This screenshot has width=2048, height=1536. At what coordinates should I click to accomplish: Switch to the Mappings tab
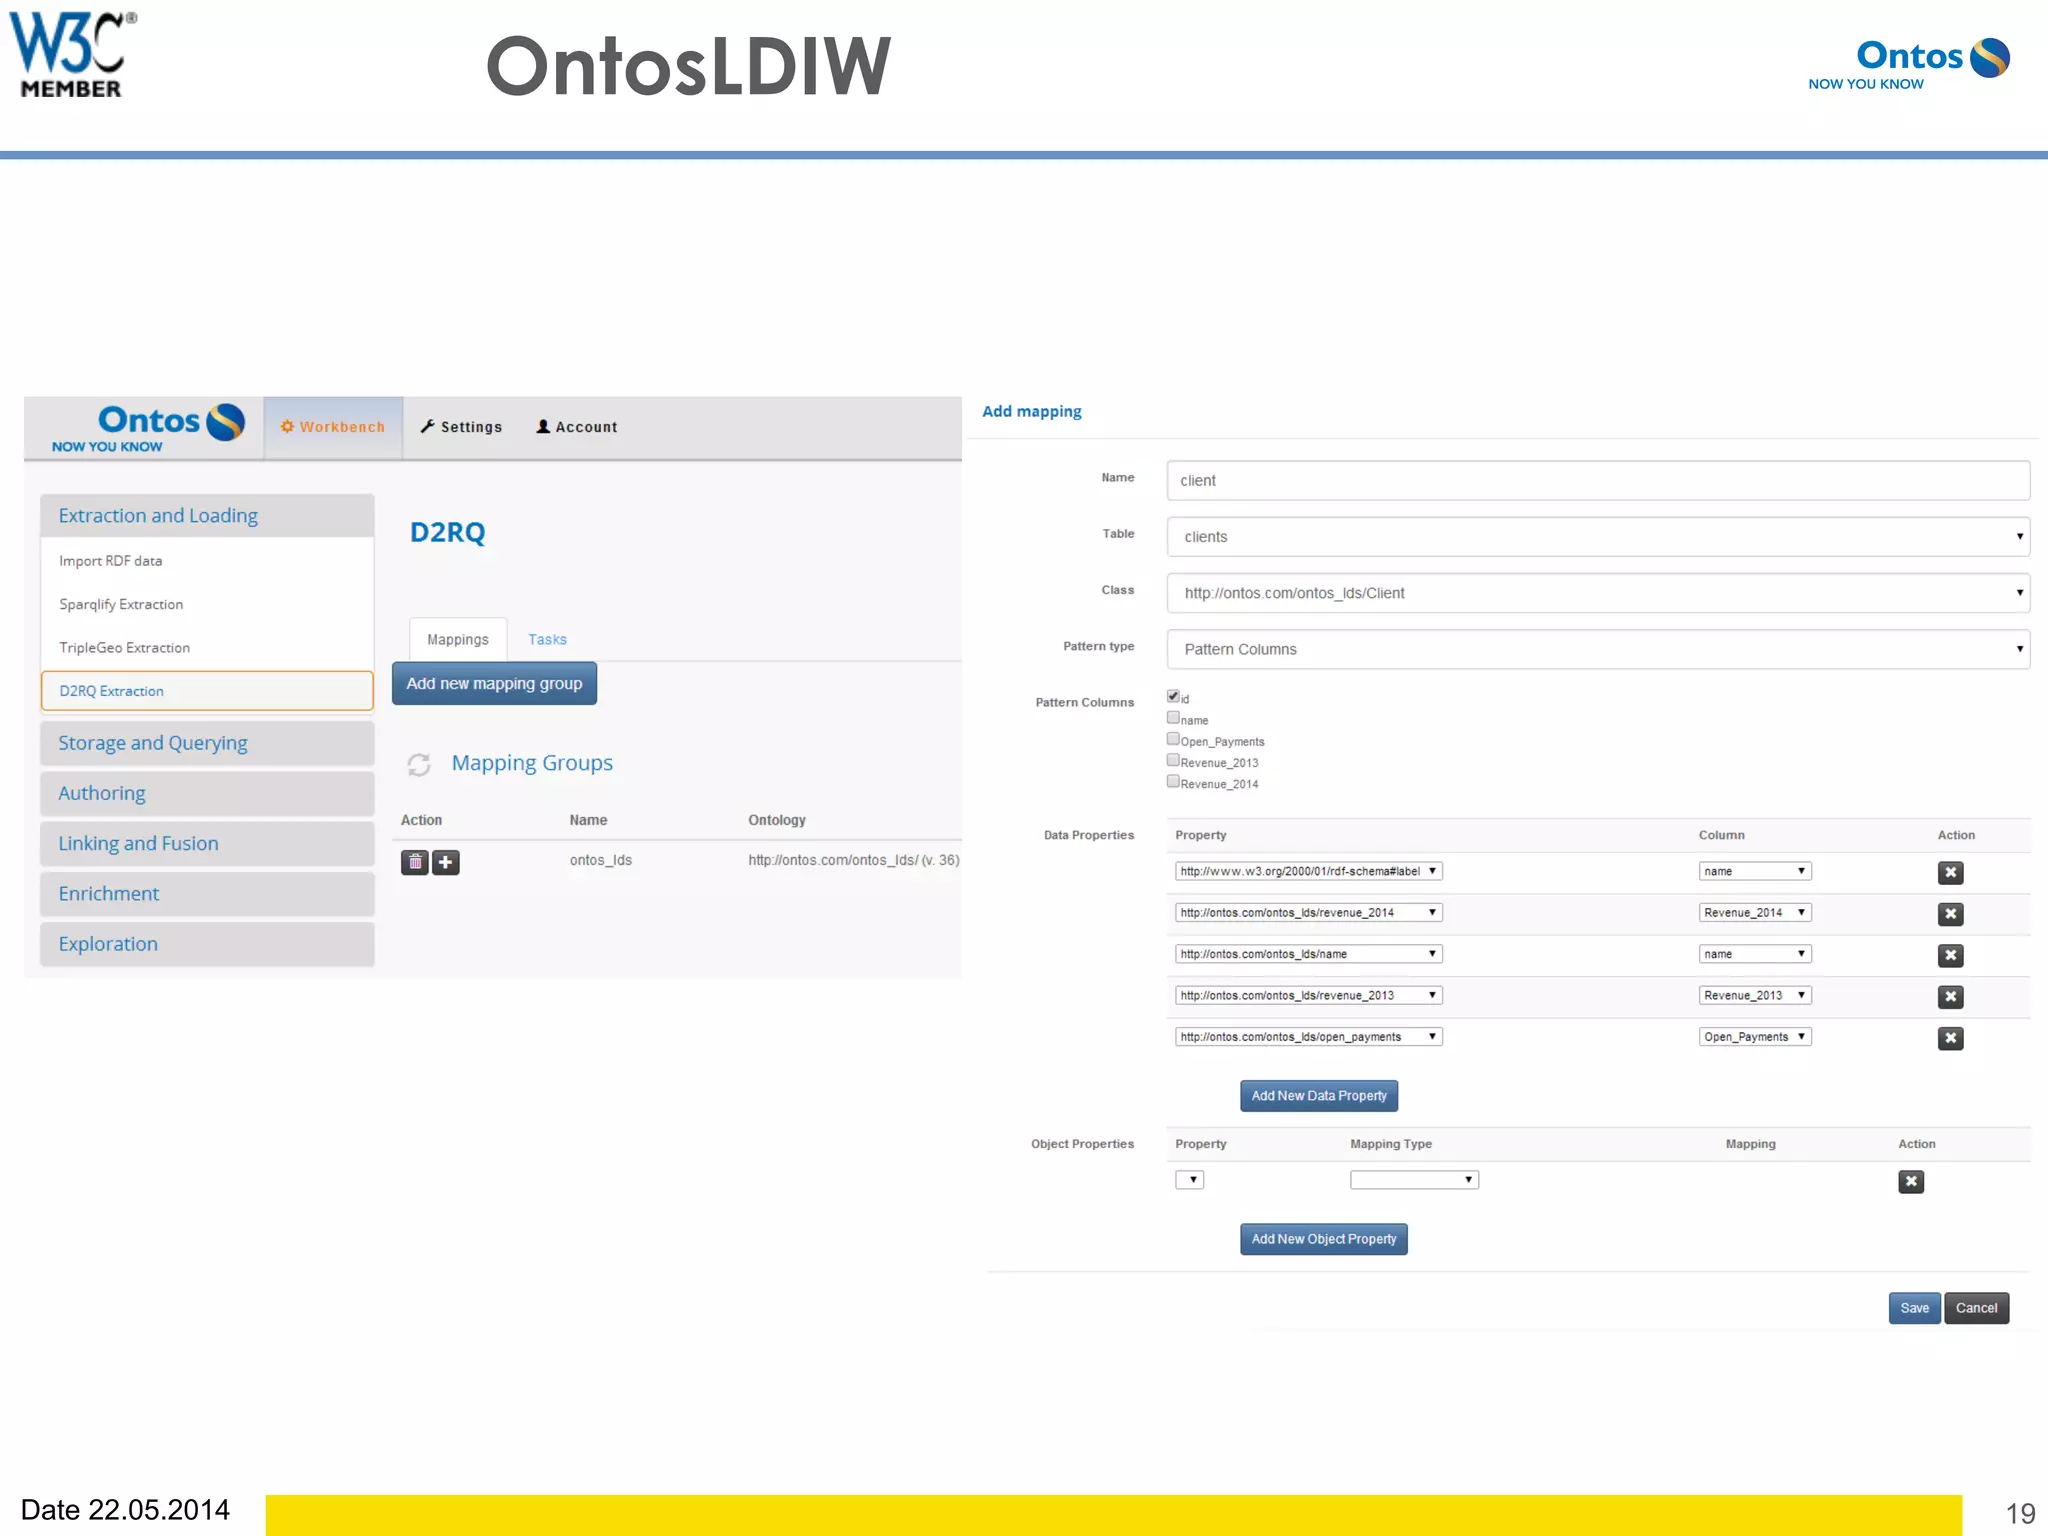458,640
